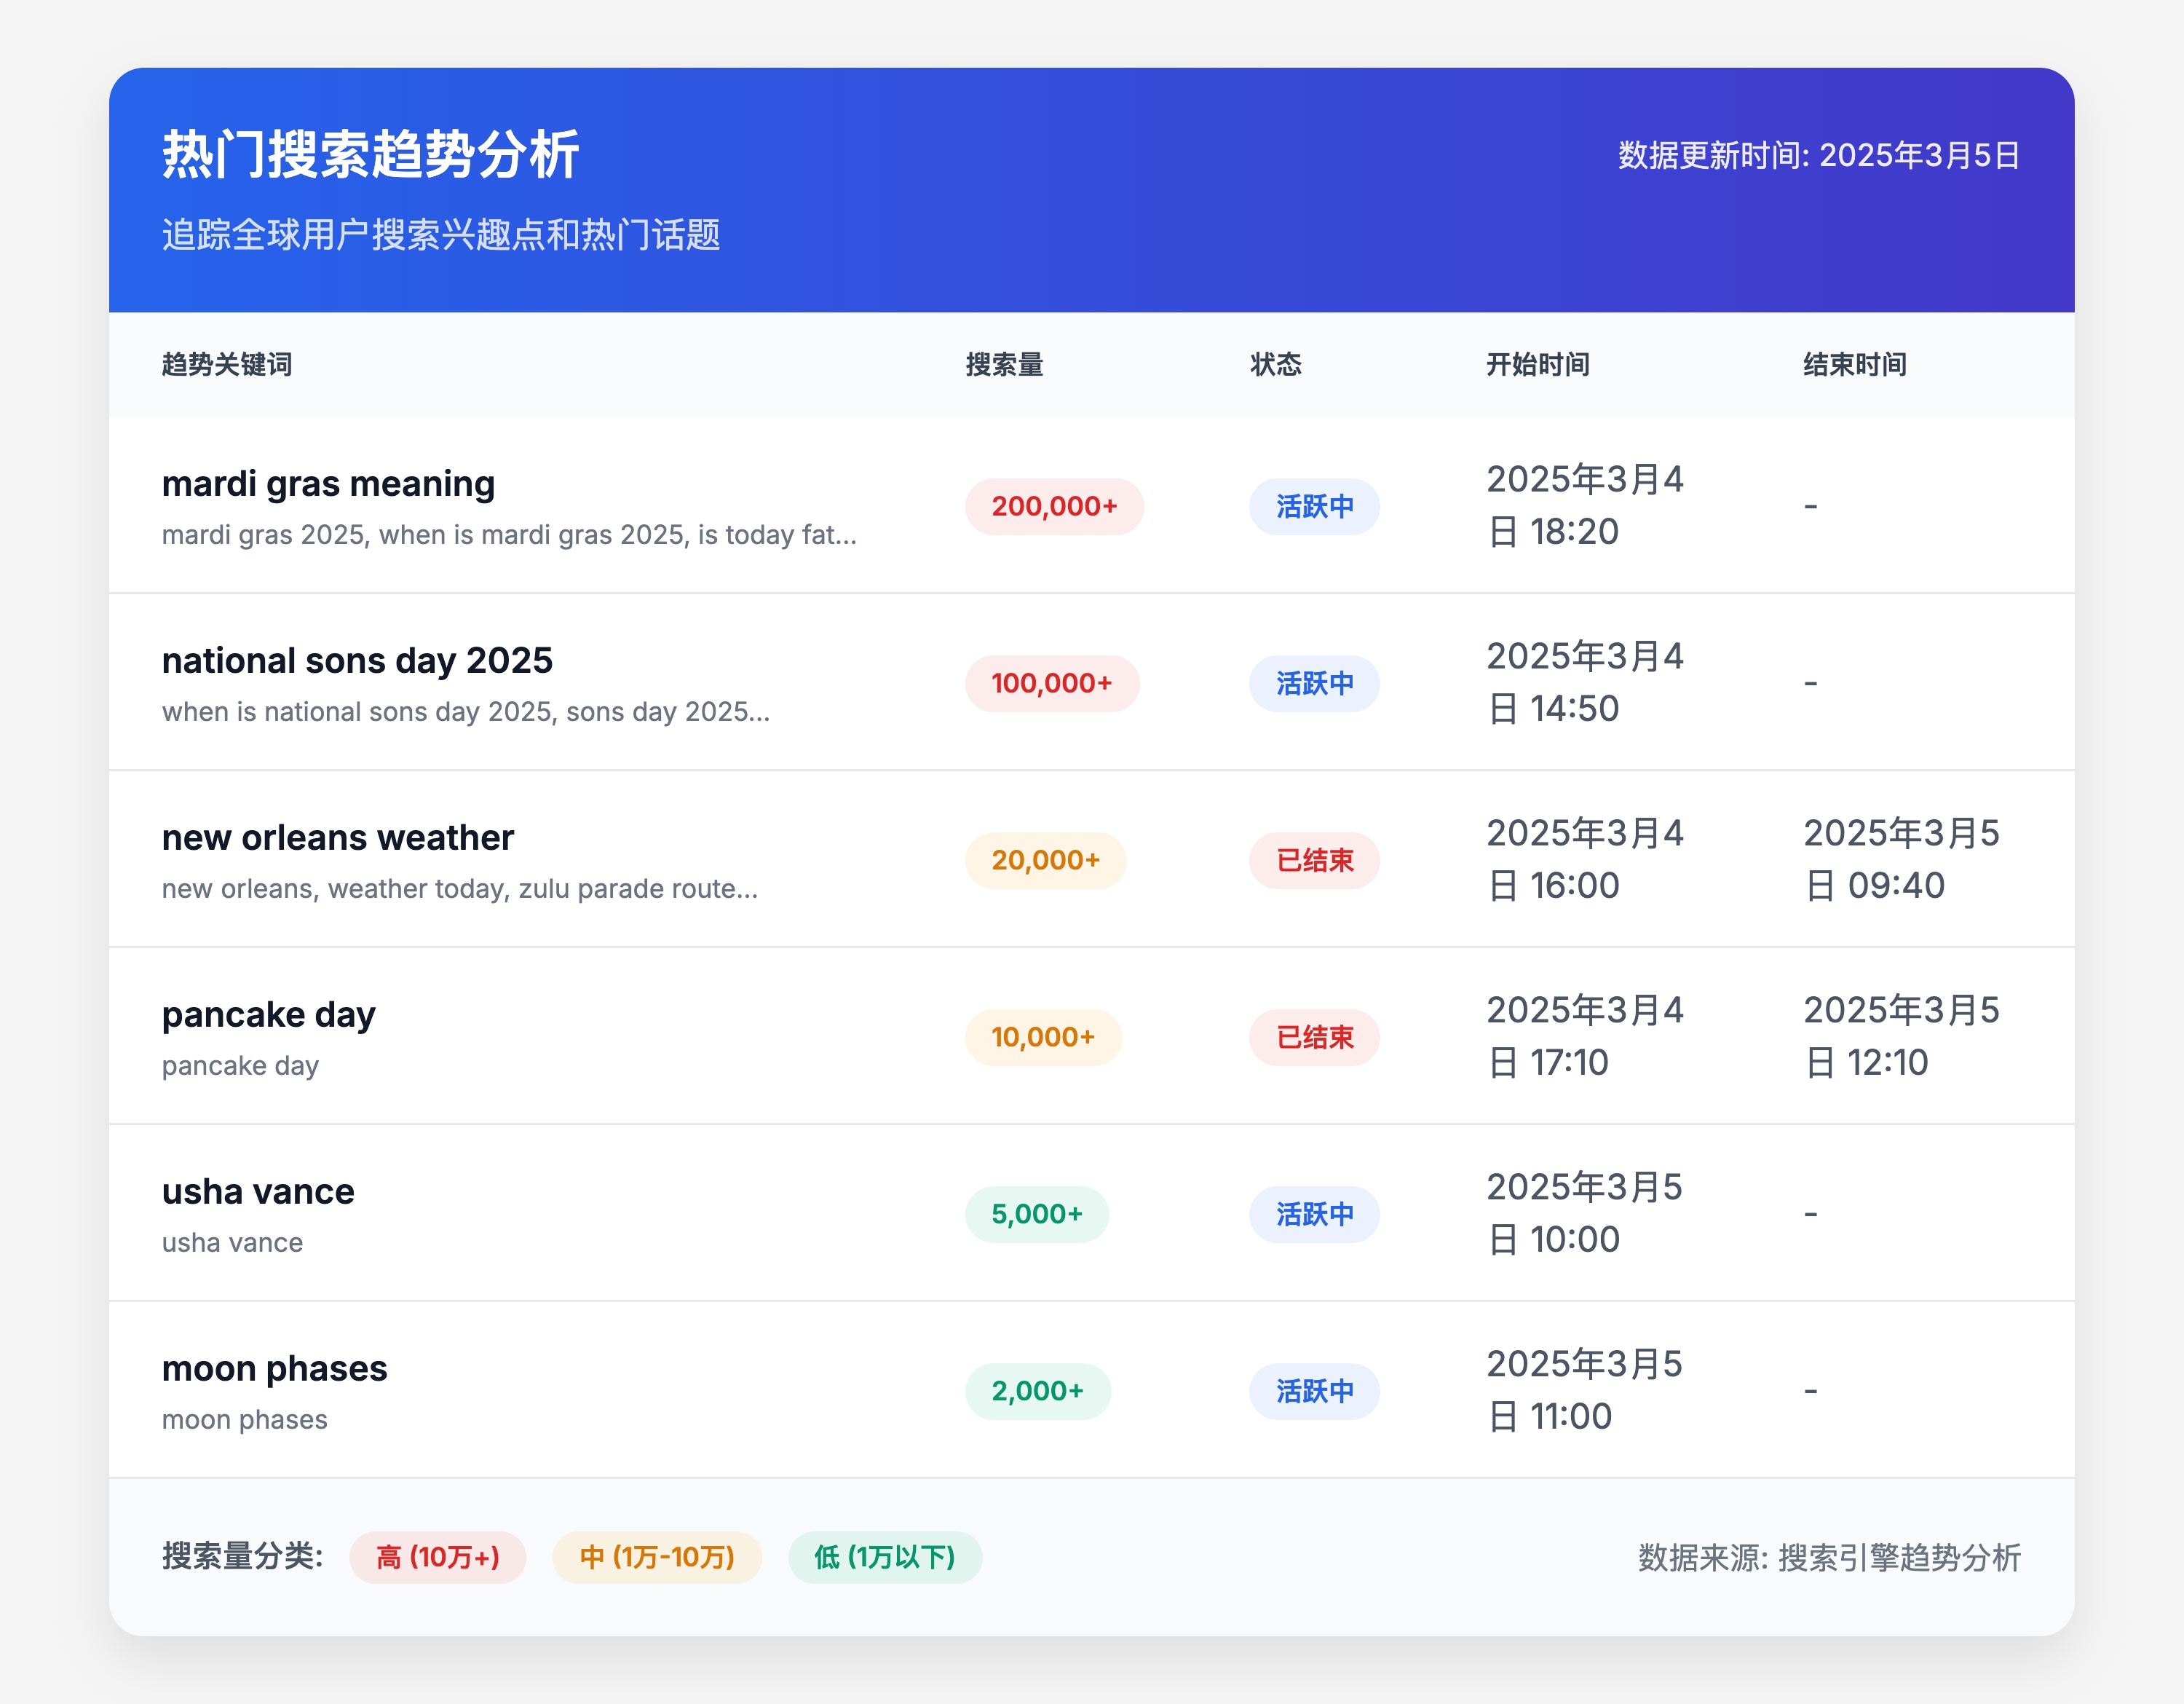Open the "usha vance" trend details
This screenshot has height=1704, width=2184.
(x=258, y=1191)
